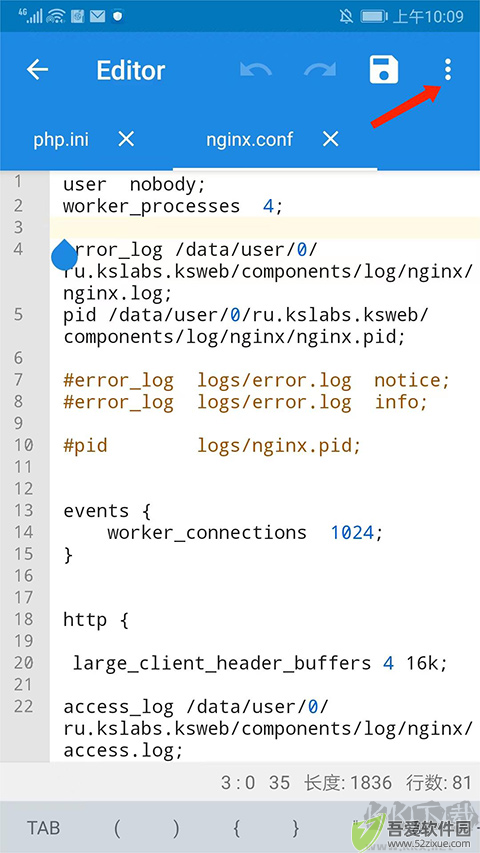Close the php.ini tab
480x853 pixels.
[126, 140]
